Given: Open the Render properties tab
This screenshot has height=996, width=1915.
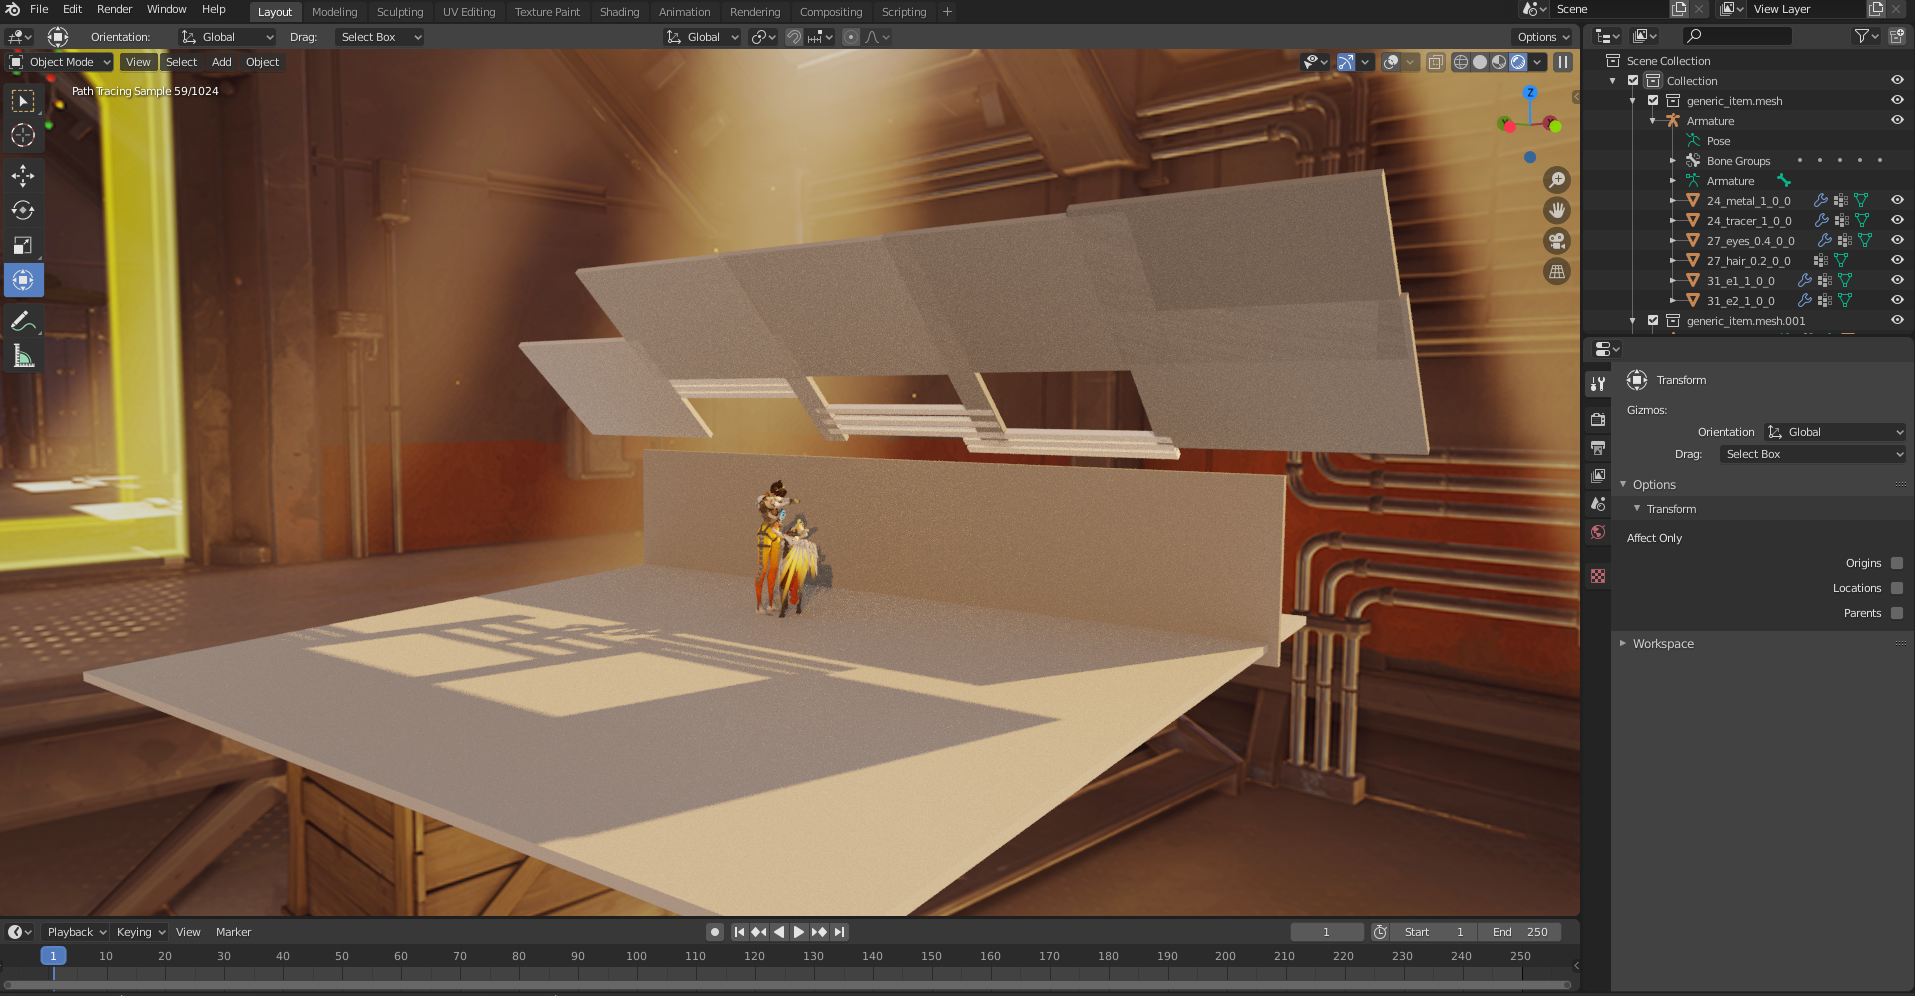Looking at the screenshot, I should pos(1598,419).
